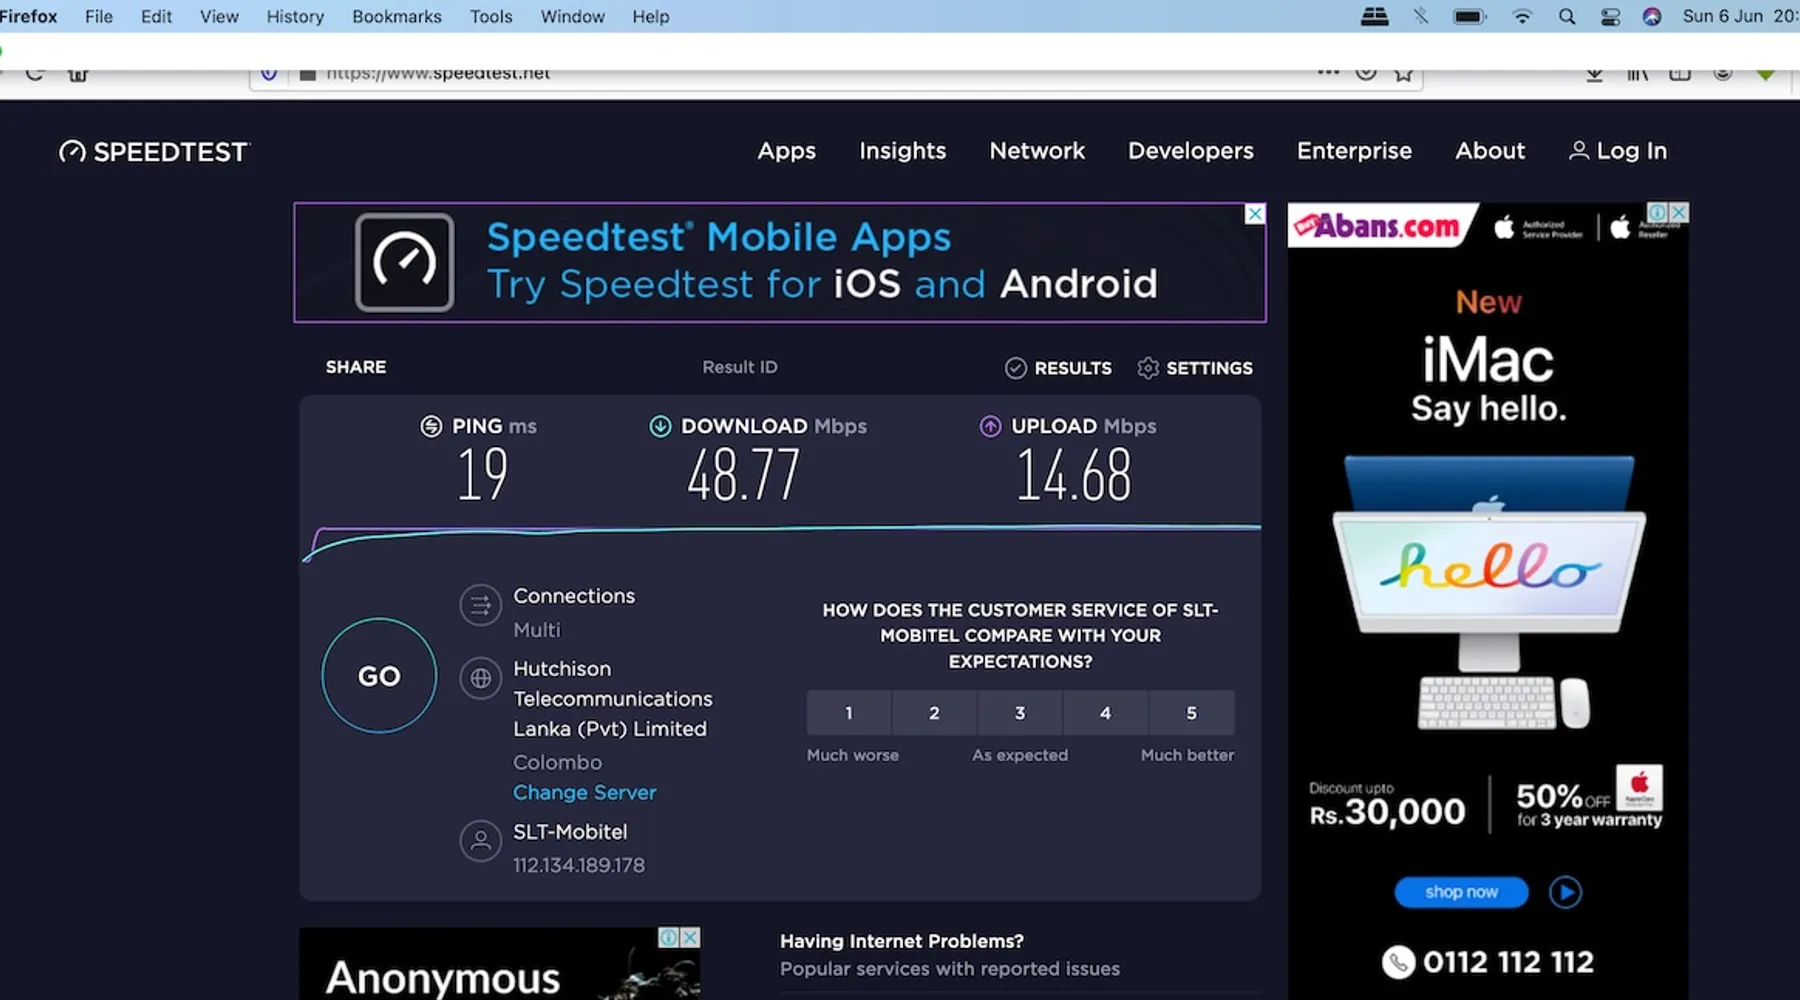Open the History menu
This screenshot has width=1800, height=1000.
pyautogui.click(x=295, y=16)
